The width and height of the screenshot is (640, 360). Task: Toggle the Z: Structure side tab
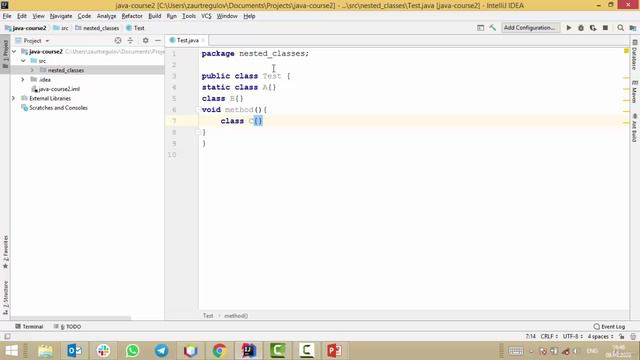click(x=5, y=298)
